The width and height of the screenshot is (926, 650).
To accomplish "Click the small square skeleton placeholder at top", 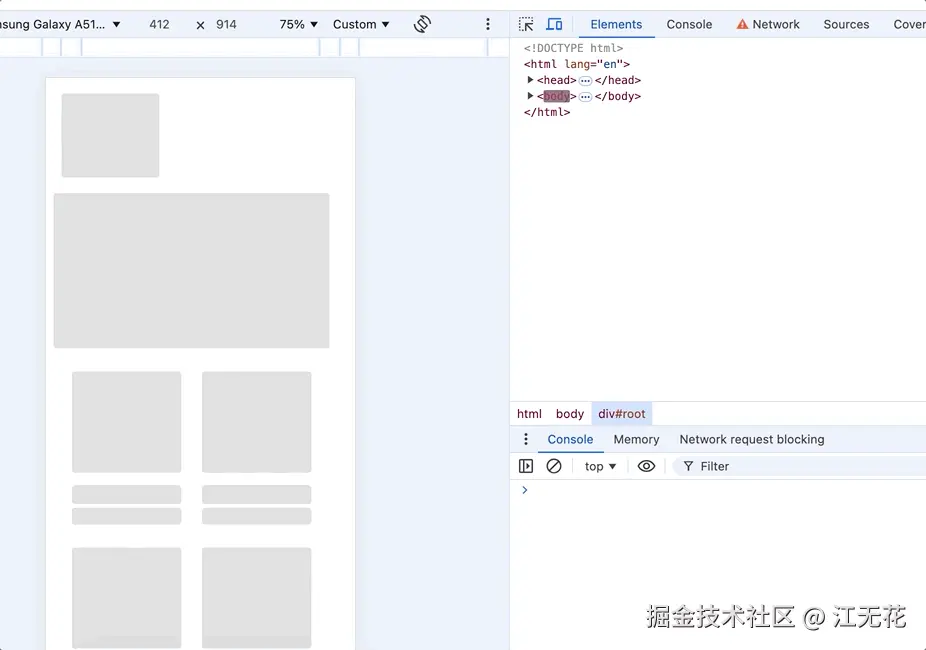I will click(x=110, y=135).
